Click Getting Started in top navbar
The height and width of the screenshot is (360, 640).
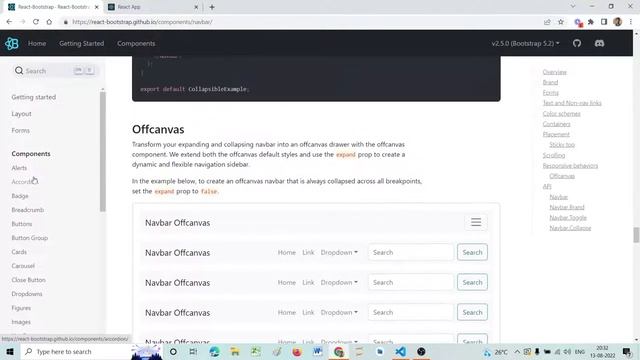click(82, 43)
